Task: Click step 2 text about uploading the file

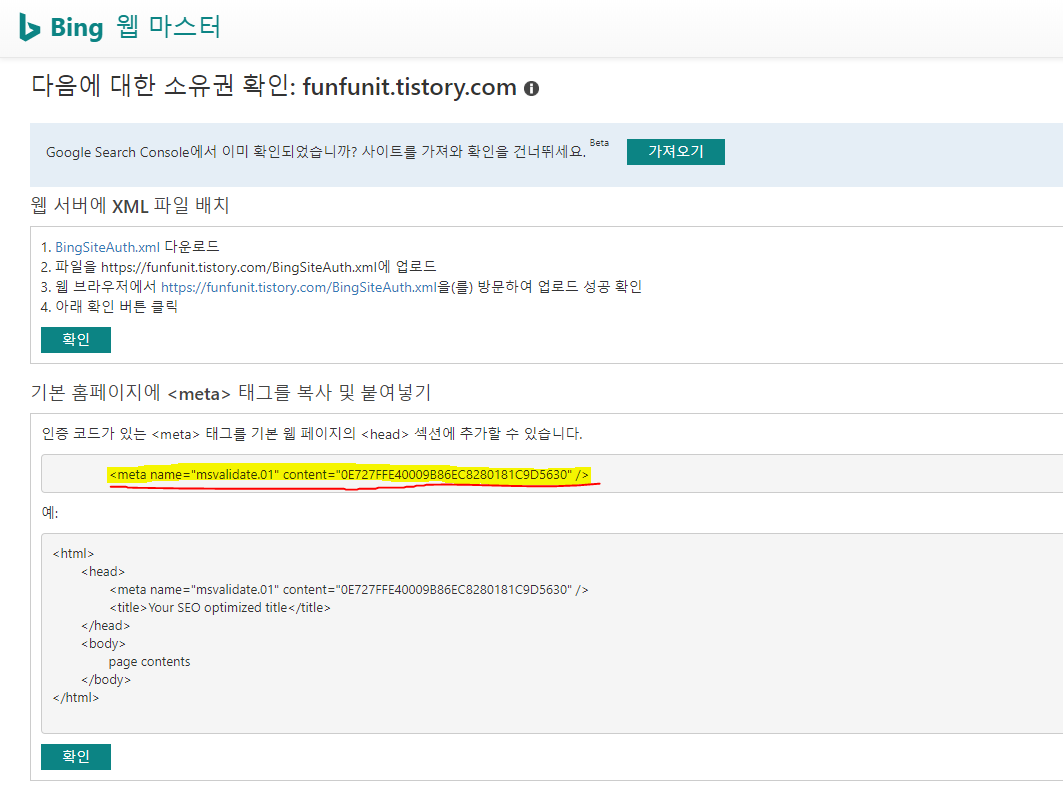Action: pos(238,266)
